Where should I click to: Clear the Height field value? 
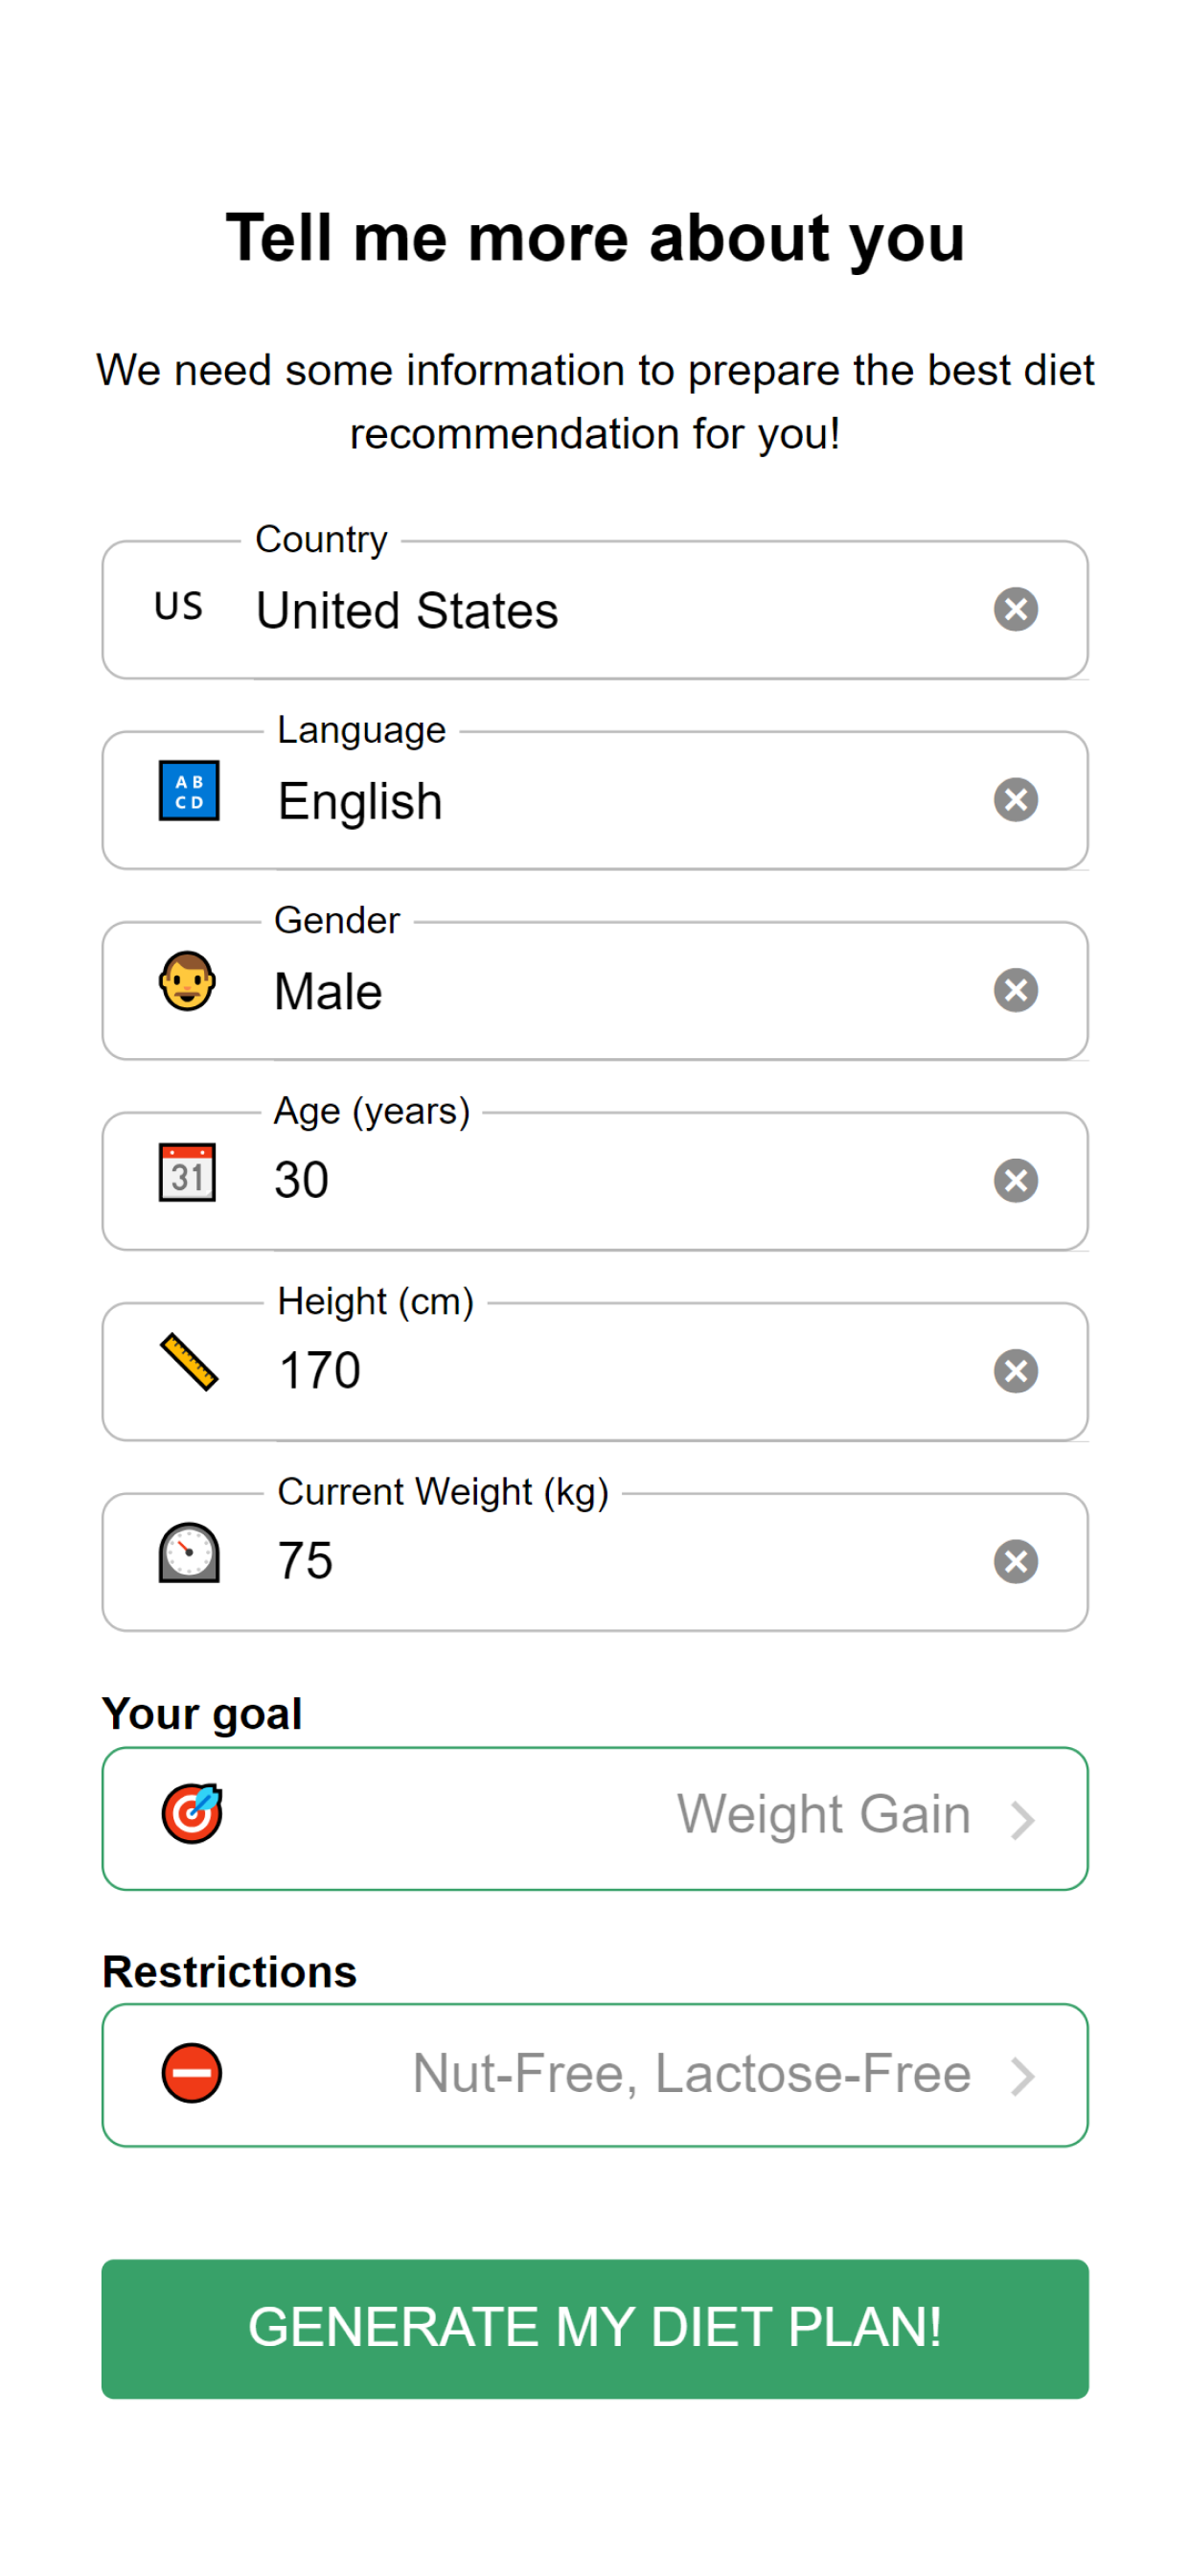click(x=1015, y=1371)
